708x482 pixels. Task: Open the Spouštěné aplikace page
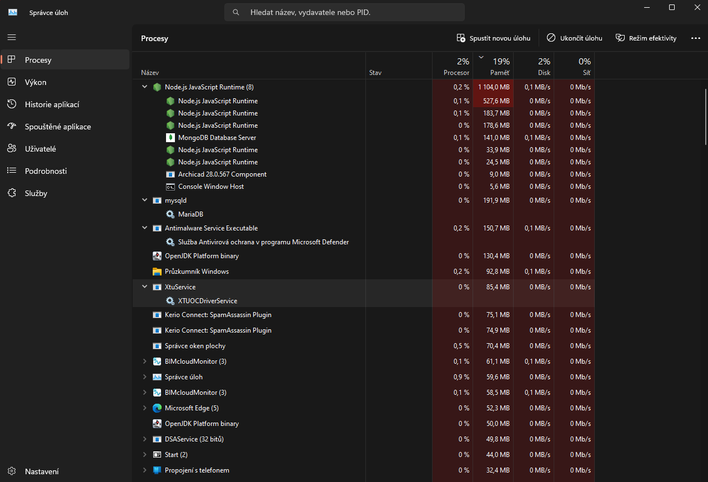(x=65, y=126)
